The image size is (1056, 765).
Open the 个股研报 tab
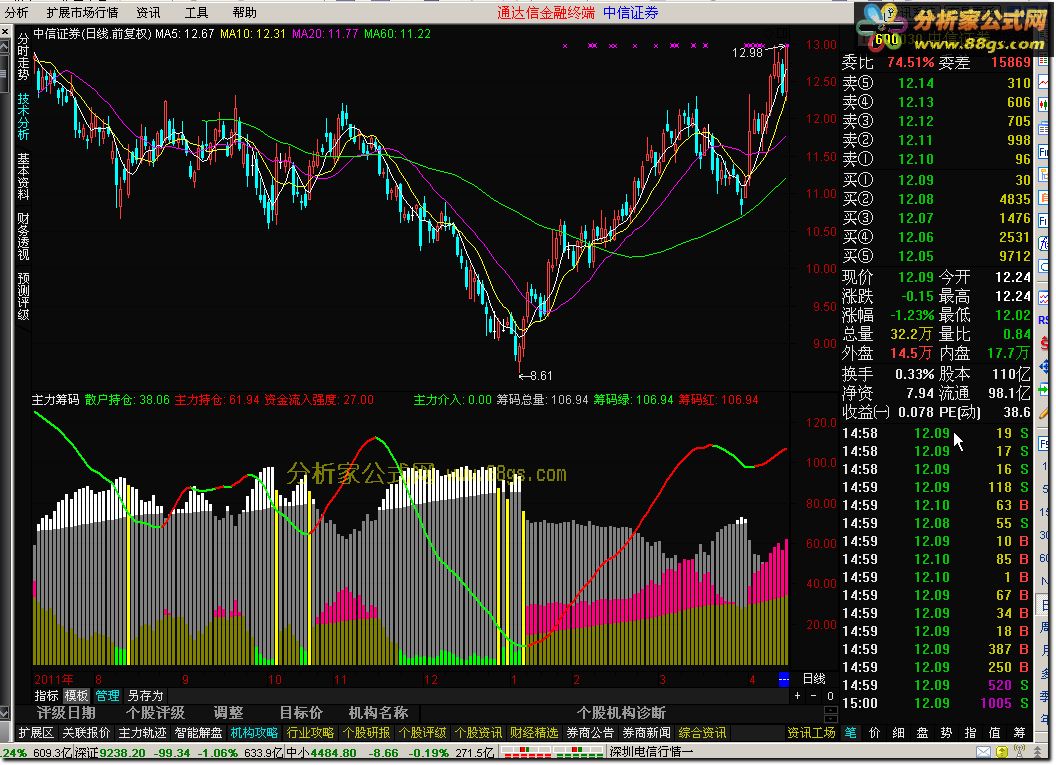(366, 733)
